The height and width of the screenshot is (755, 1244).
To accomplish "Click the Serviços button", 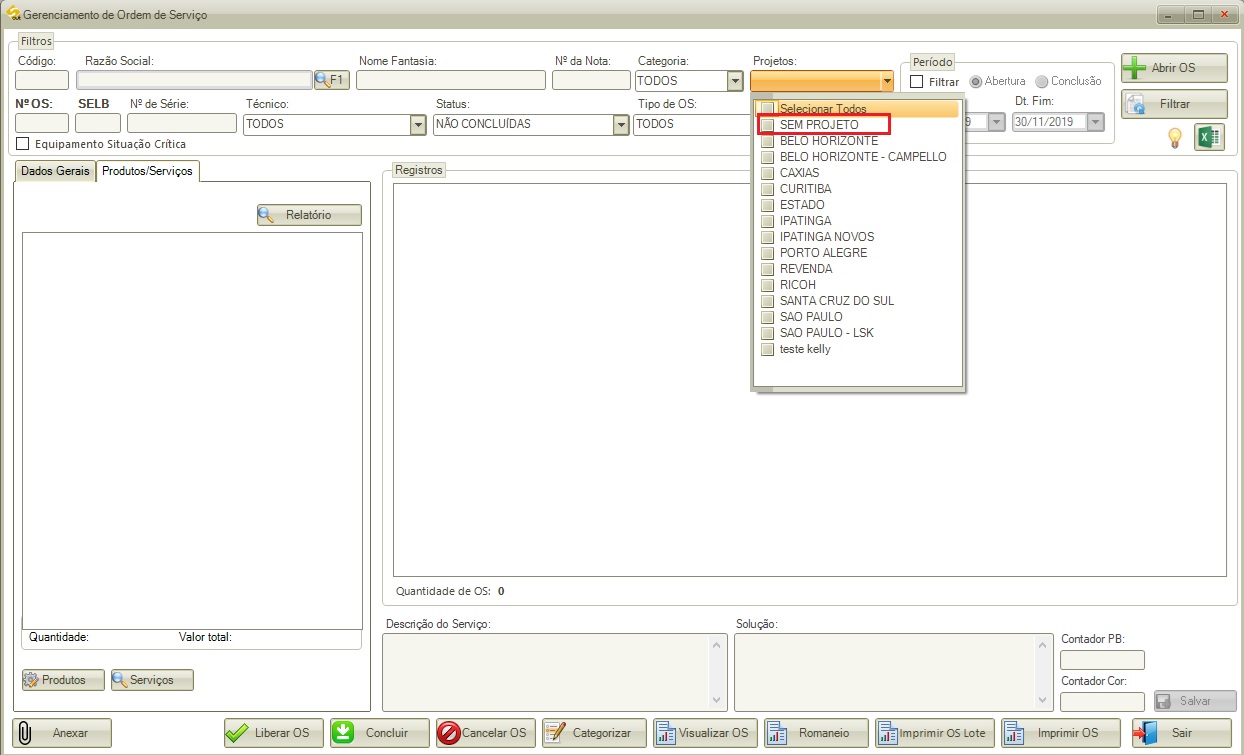I will point(152,680).
